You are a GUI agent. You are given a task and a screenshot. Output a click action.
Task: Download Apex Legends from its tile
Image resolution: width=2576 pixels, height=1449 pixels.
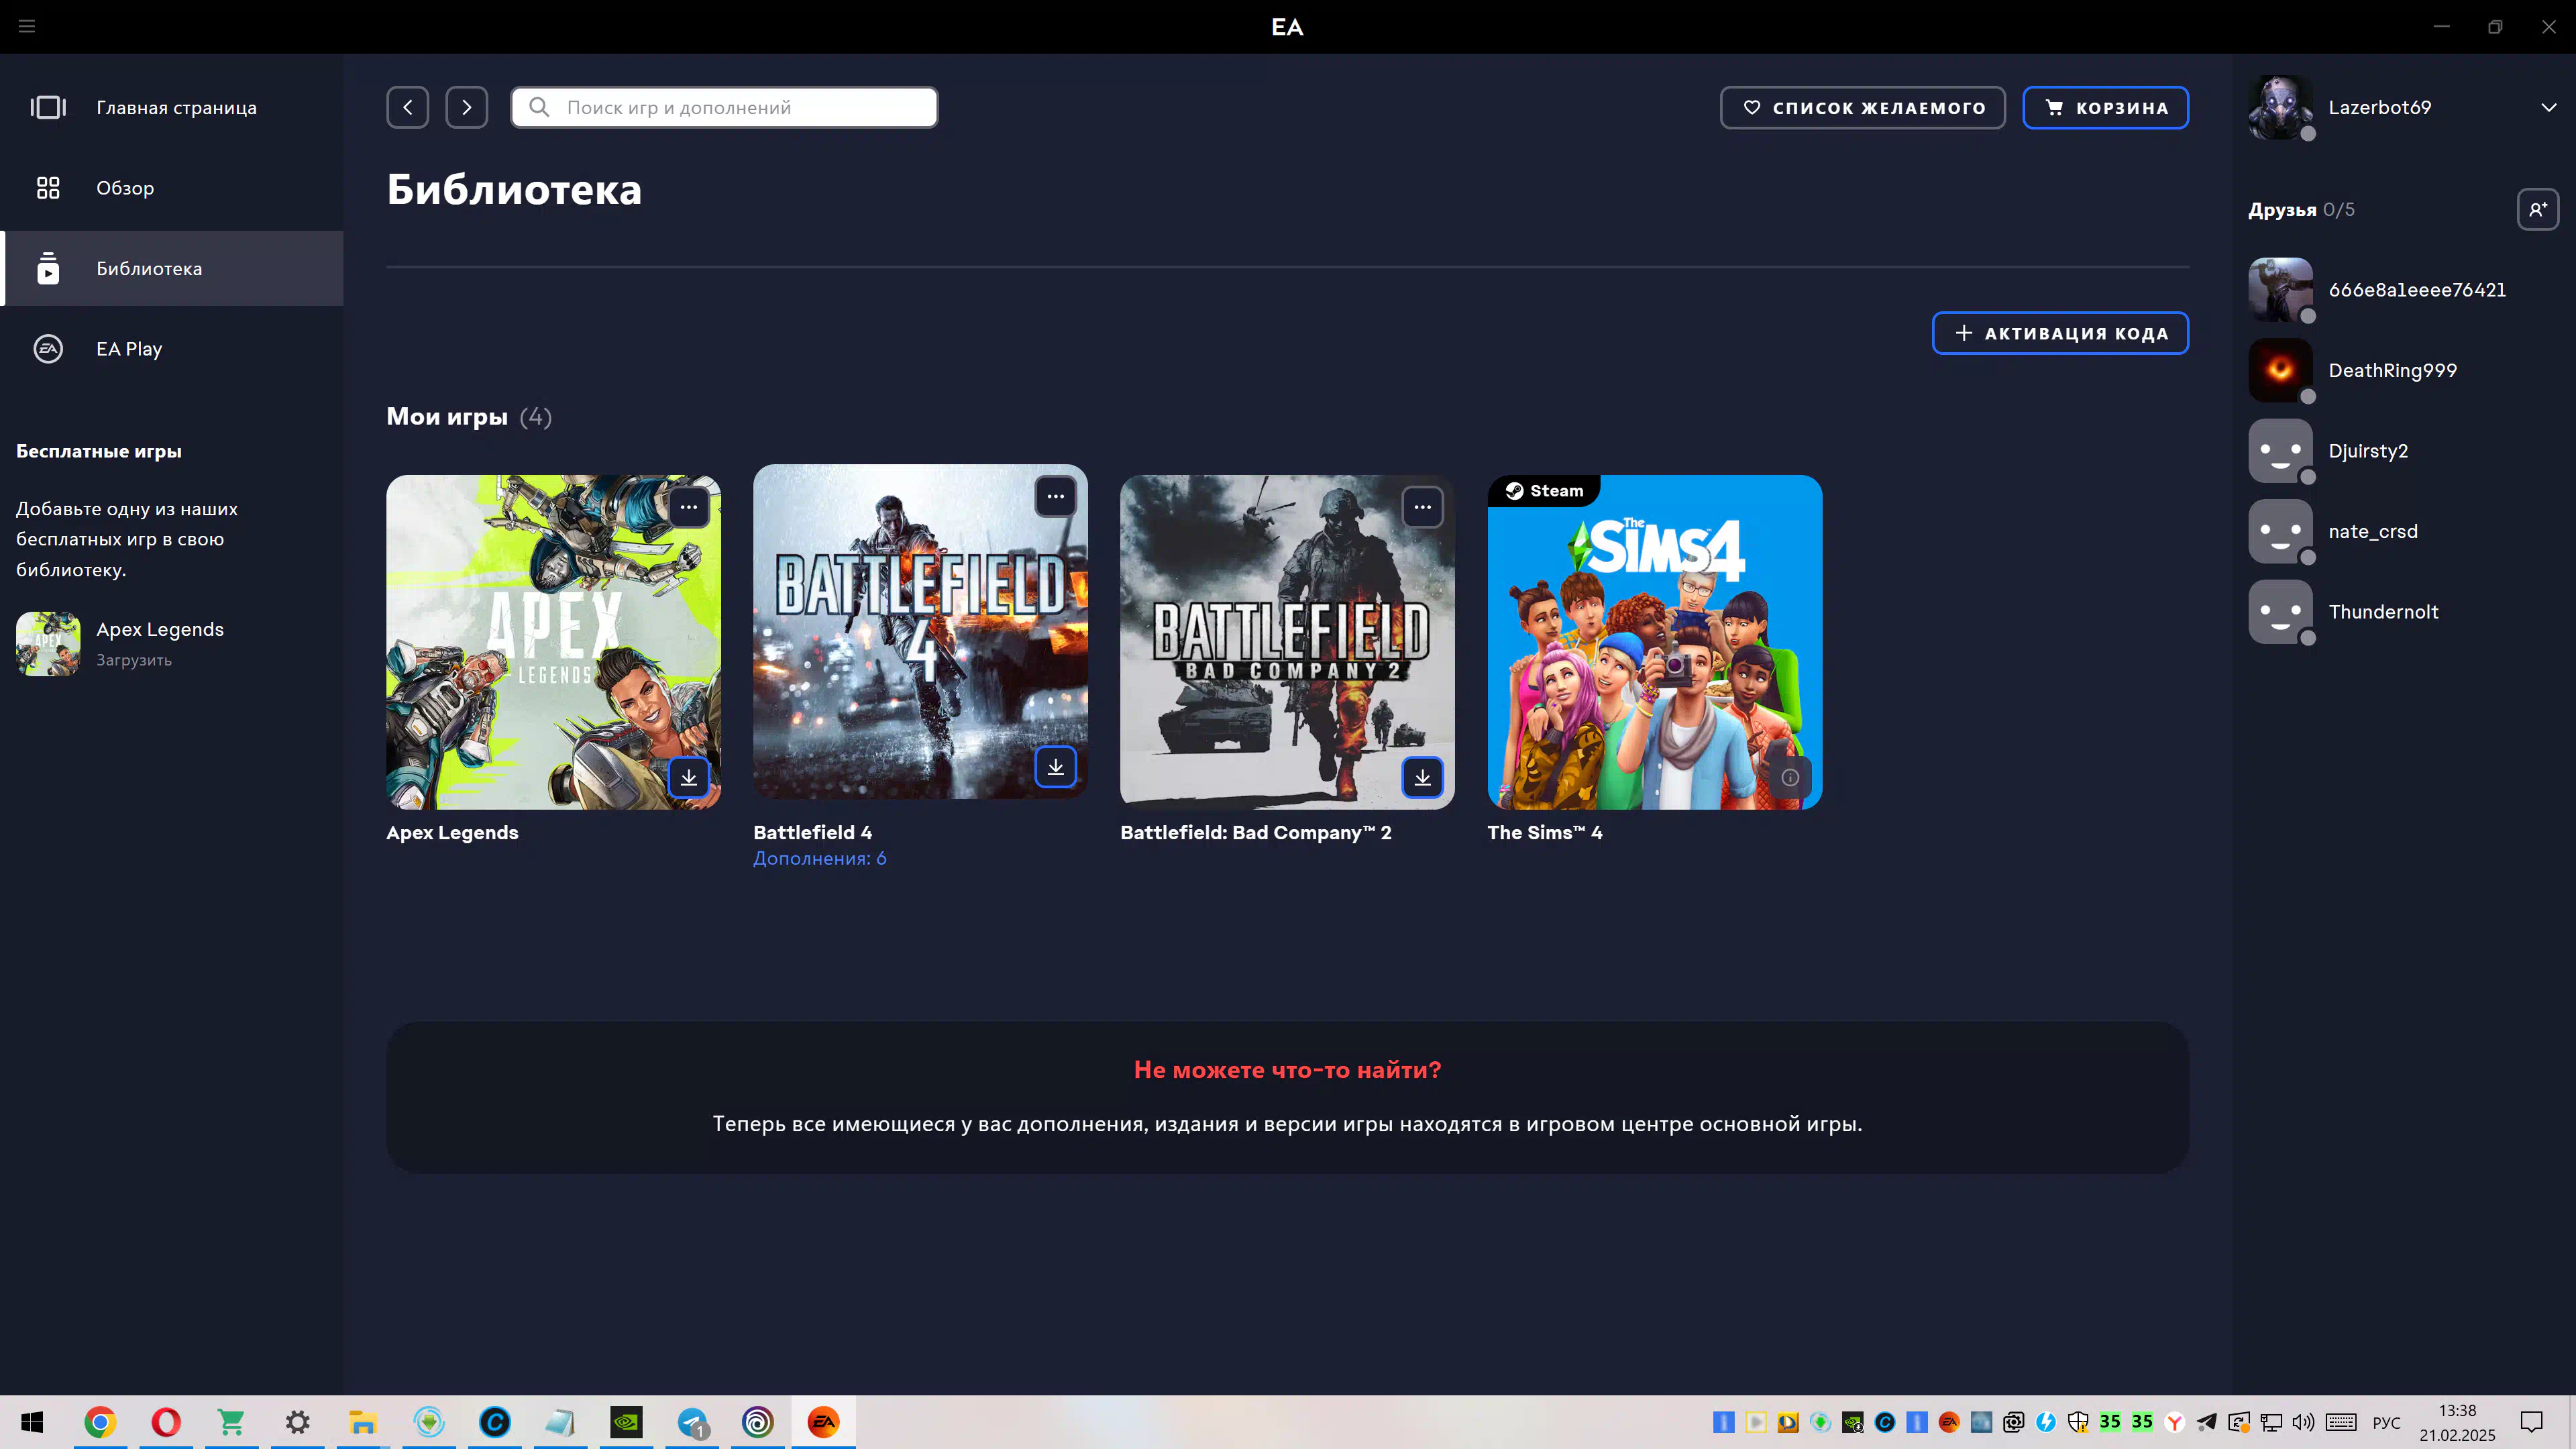pos(689,777)
